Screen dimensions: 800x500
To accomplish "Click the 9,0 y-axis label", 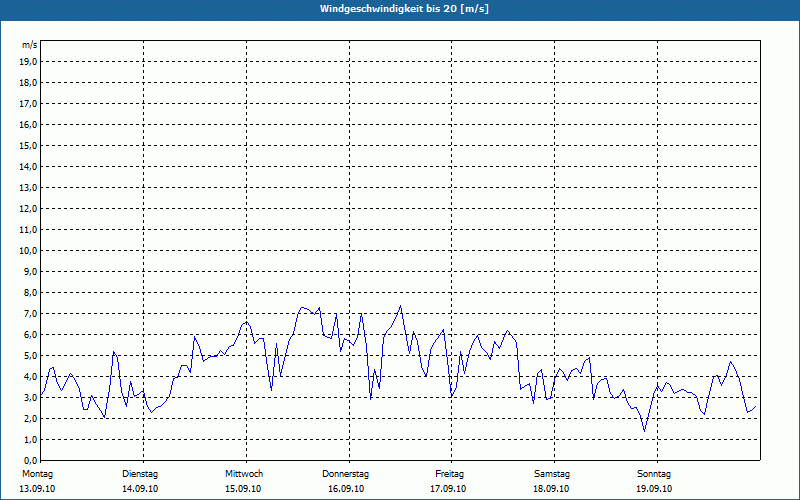I will [30, 271].
